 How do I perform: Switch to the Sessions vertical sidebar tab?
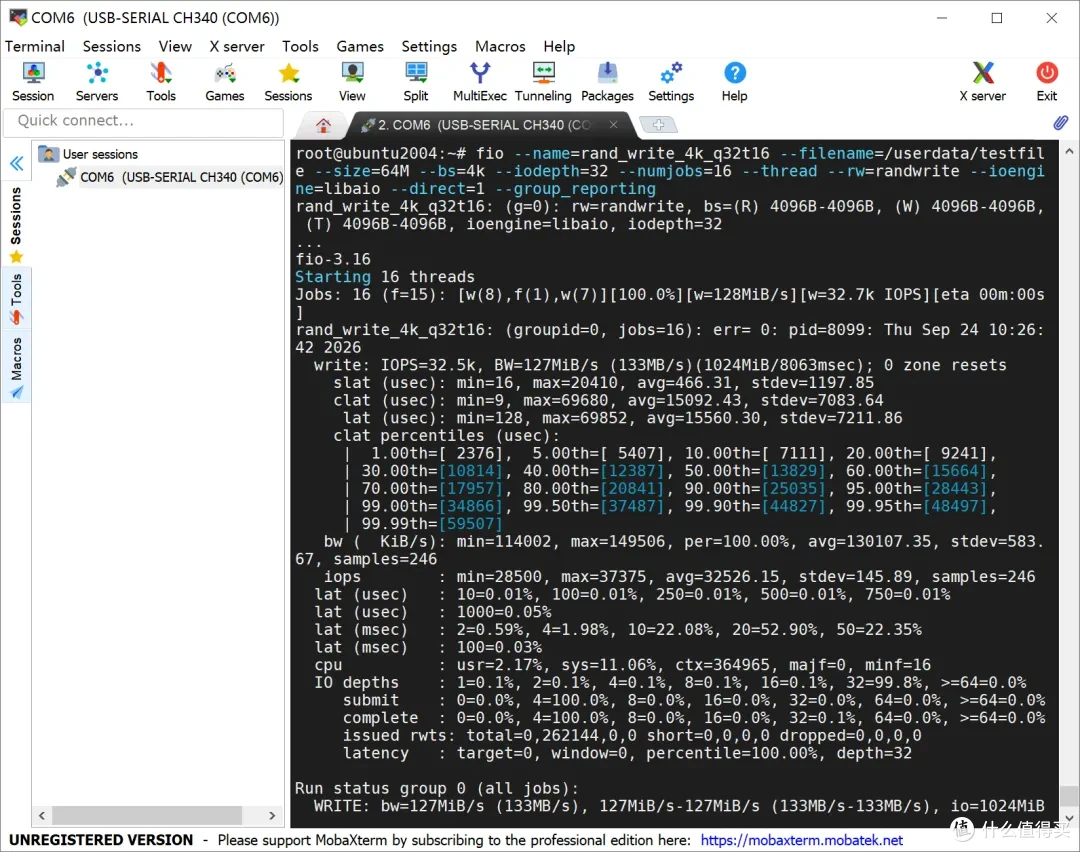tap(16, 224)
